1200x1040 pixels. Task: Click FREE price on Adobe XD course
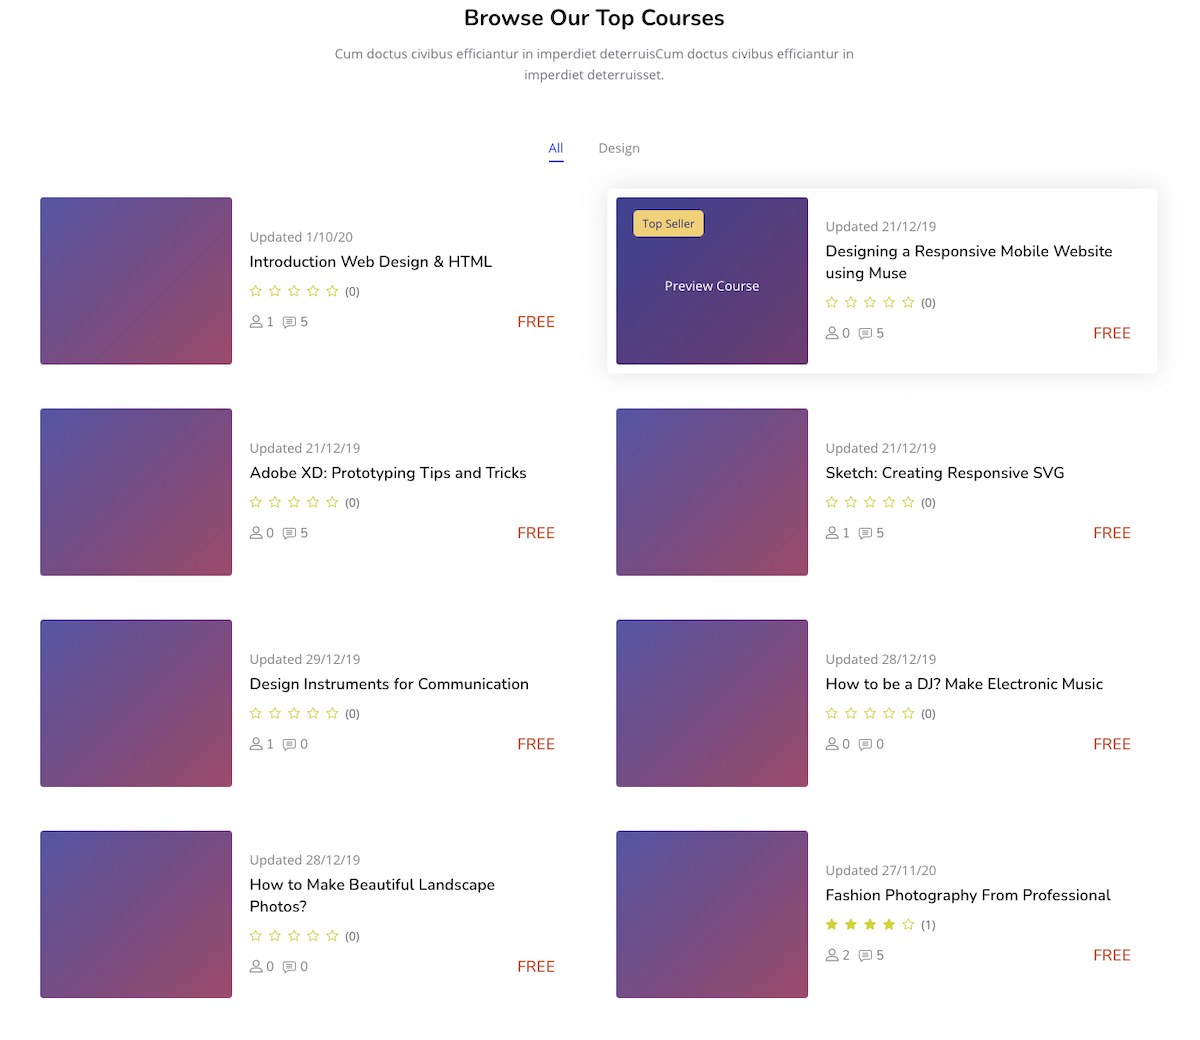(536, 533)
